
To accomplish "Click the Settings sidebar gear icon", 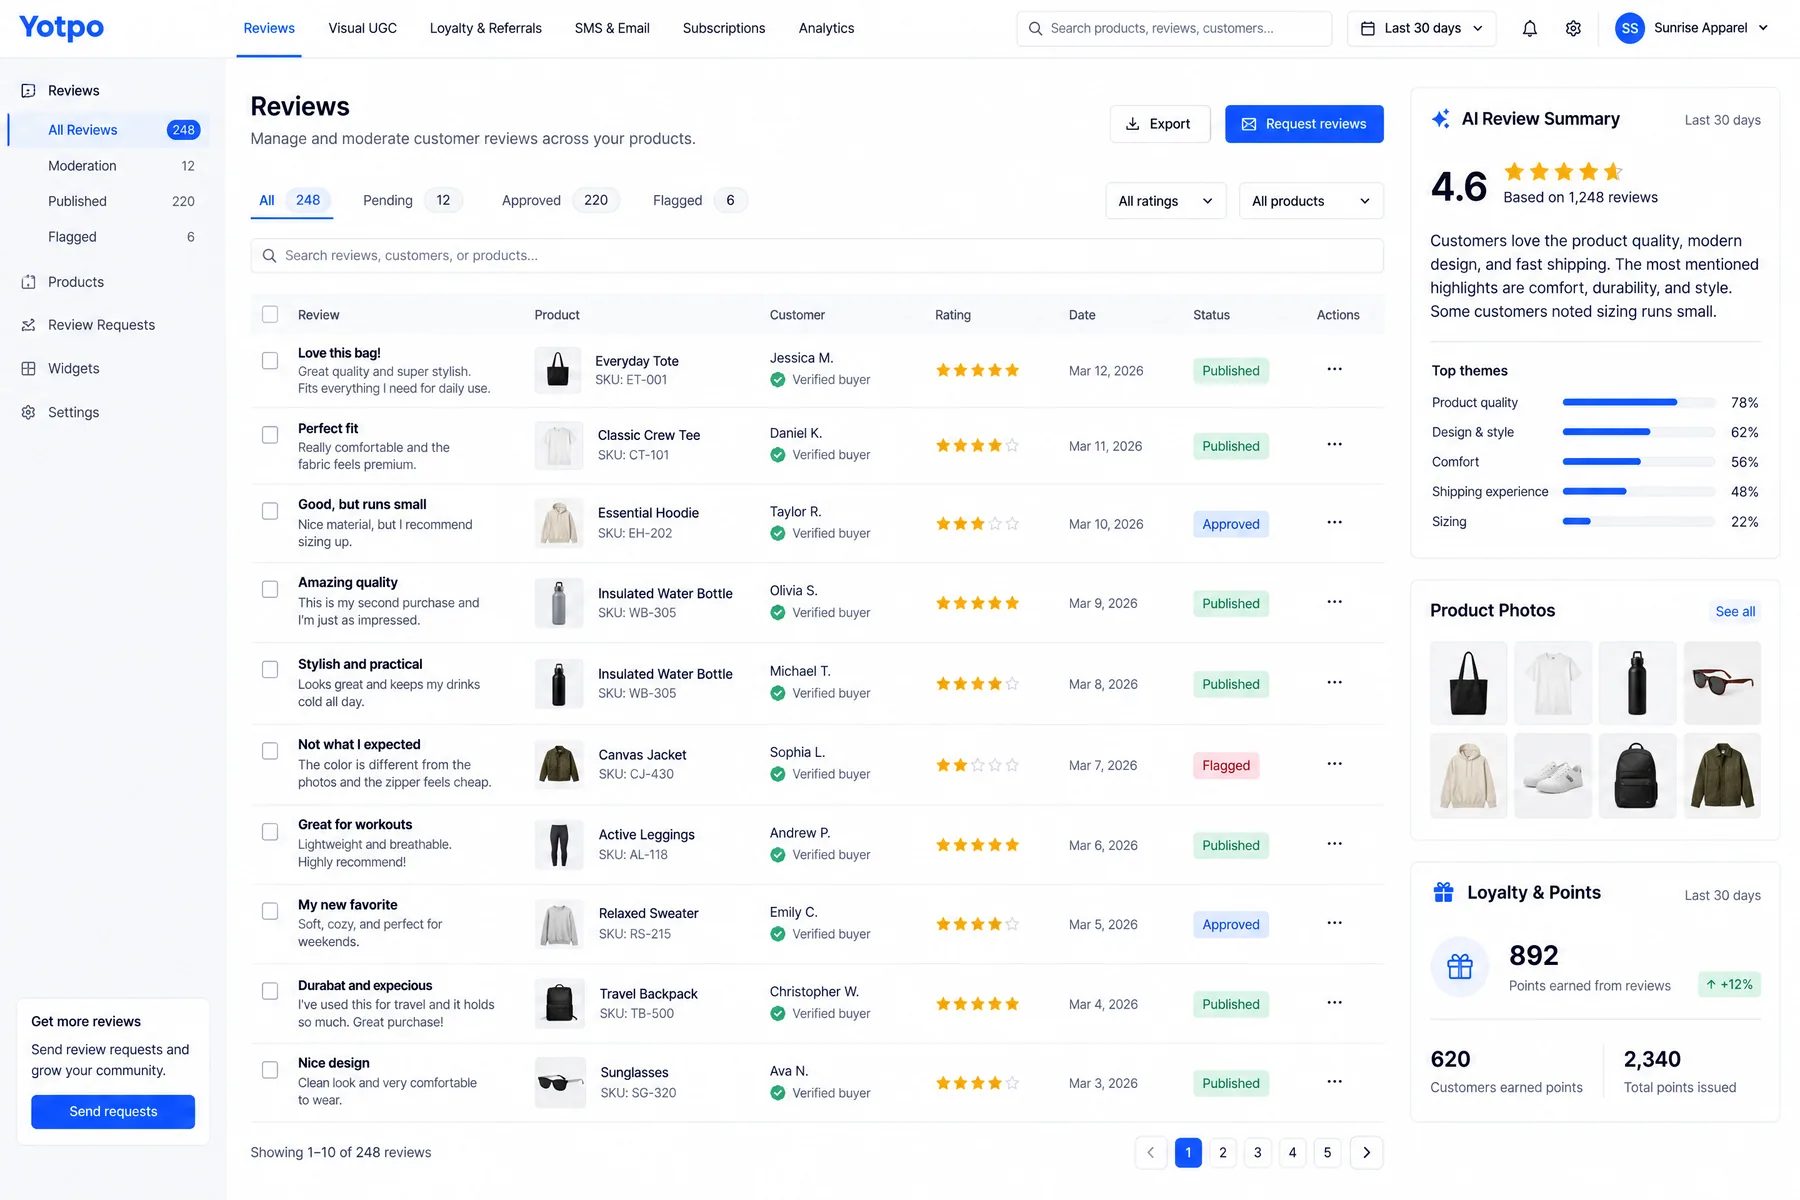I will tap(28, 412).
